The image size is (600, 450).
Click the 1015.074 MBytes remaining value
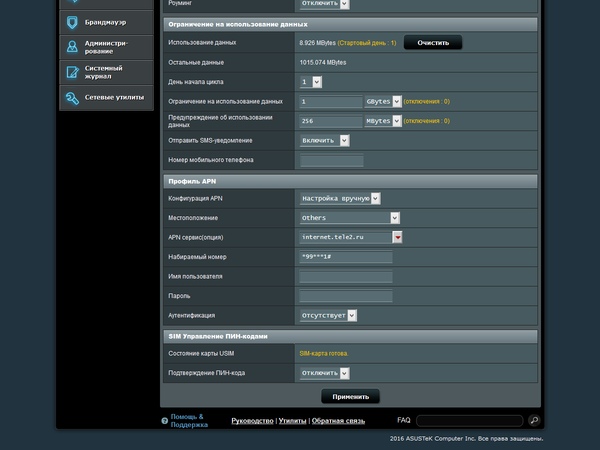[323, 62]
